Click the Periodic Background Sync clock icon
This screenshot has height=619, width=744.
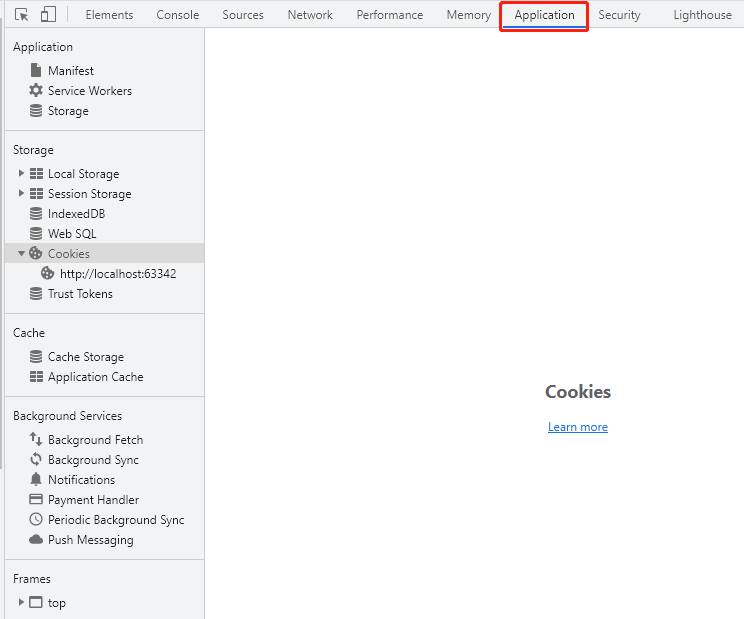click(x=36, y=519)
